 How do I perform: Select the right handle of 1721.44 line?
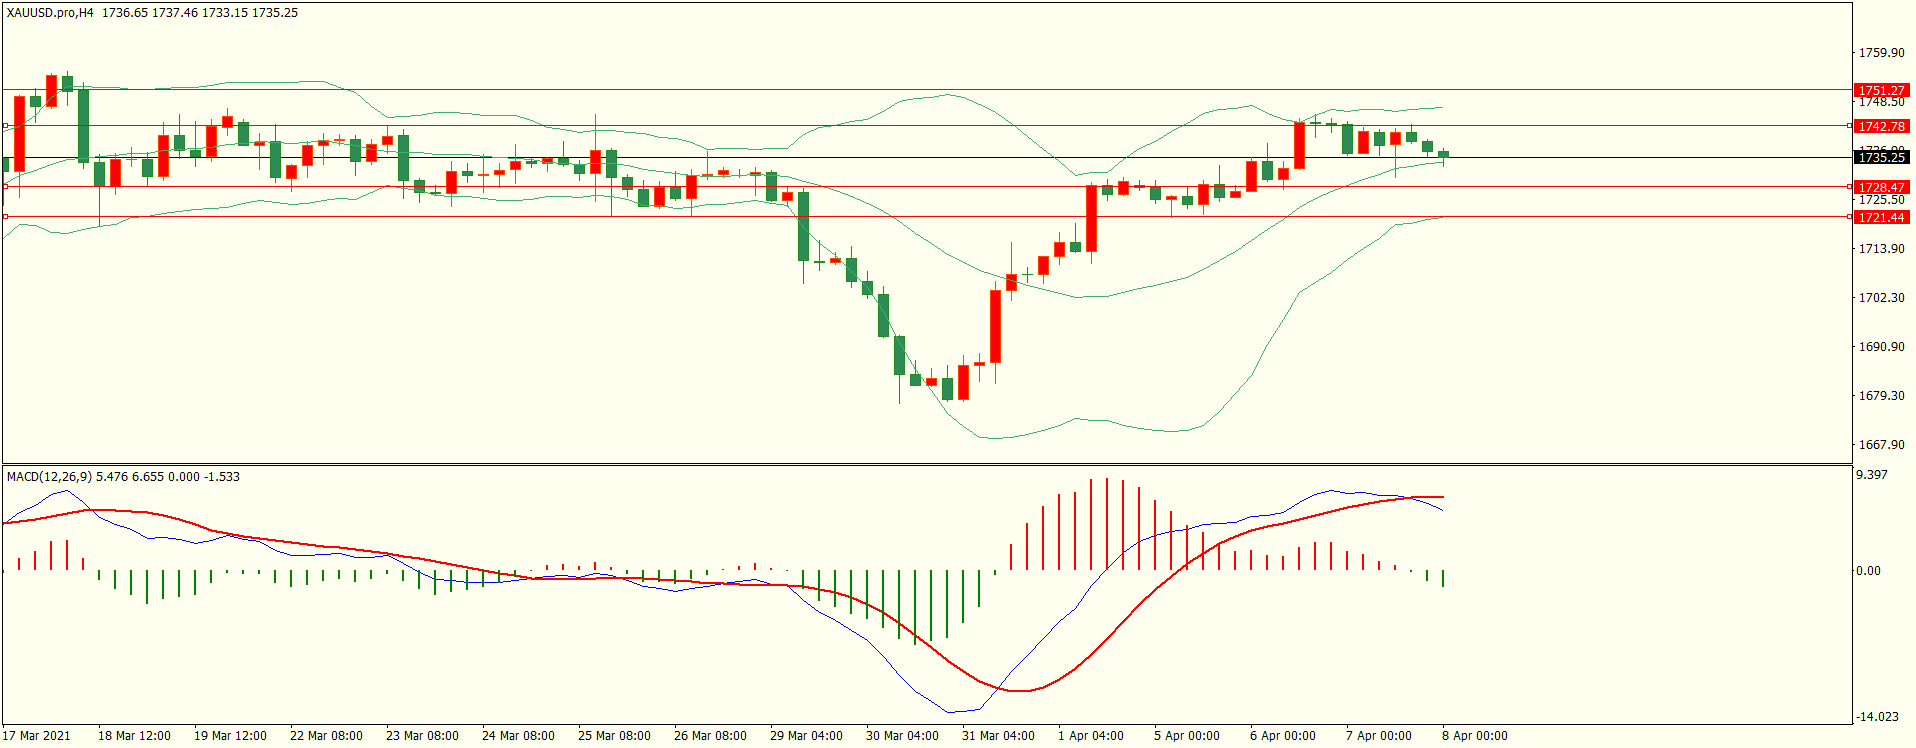tap(1849, 217)
